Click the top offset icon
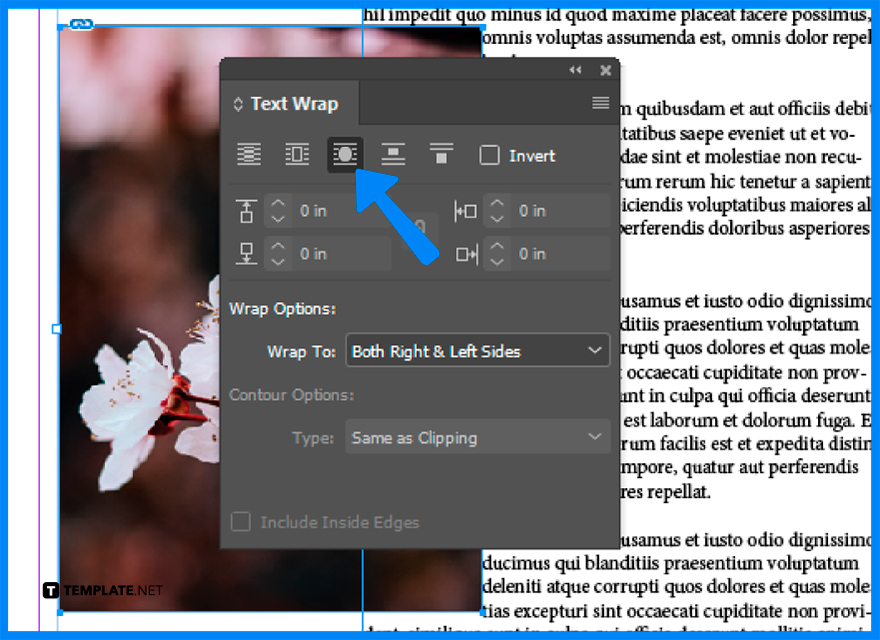This screenshot has width=880, height=640. [x=246, y=210]
